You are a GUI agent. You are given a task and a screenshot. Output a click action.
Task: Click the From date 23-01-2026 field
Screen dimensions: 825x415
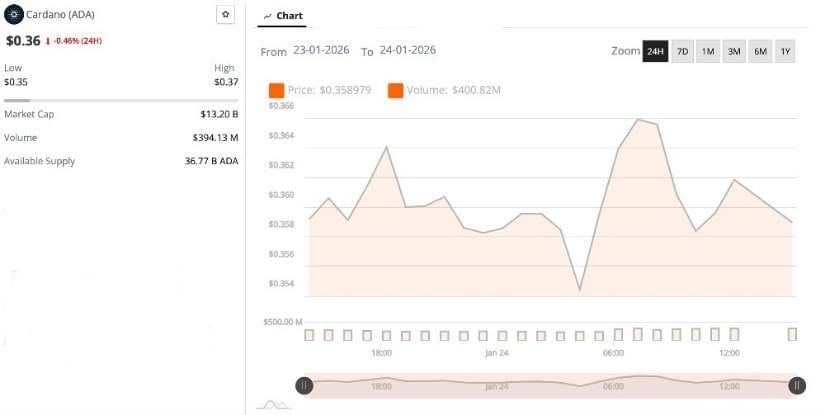(x=321, y=50)
